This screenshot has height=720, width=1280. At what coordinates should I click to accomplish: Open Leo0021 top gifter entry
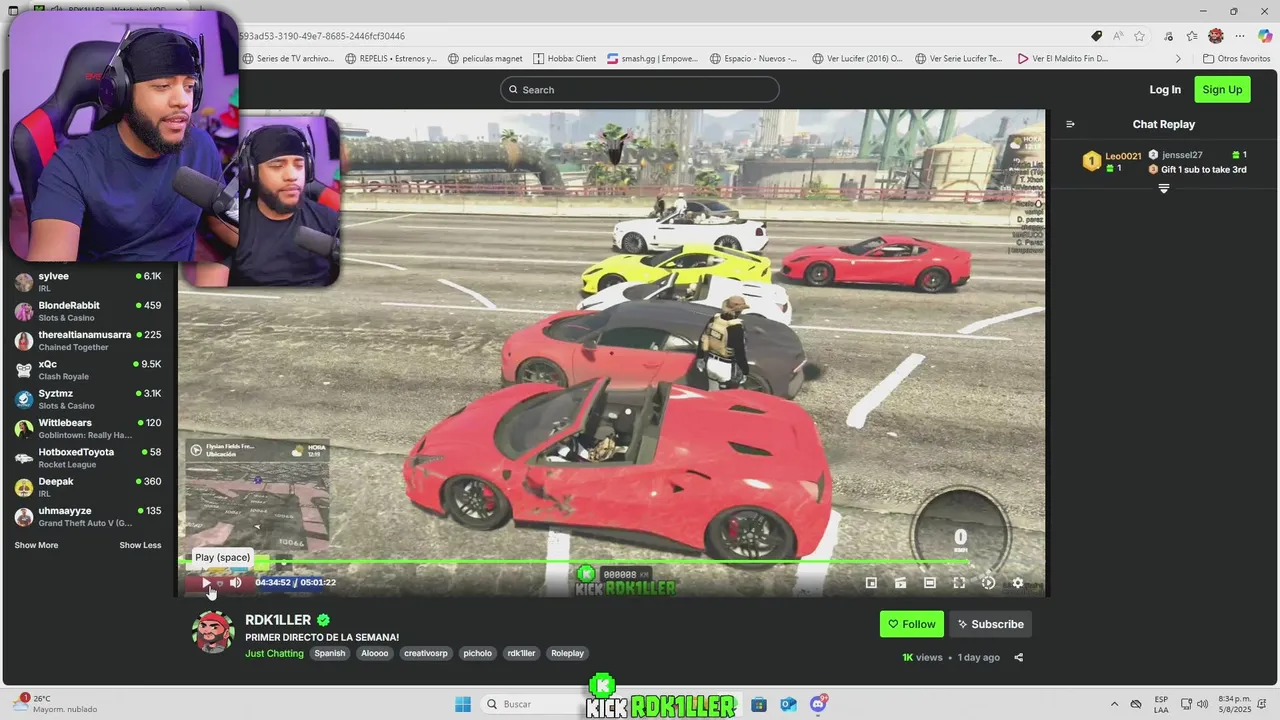click(1112, 161)
